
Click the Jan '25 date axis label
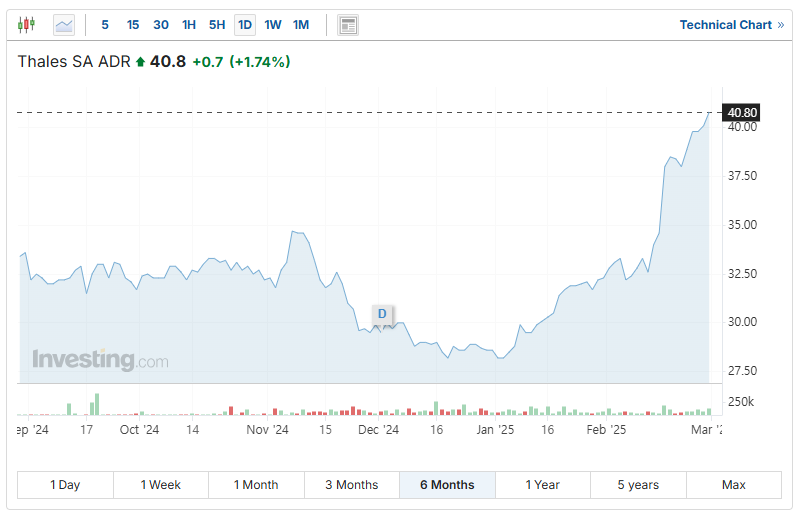[x=495, y=430]
